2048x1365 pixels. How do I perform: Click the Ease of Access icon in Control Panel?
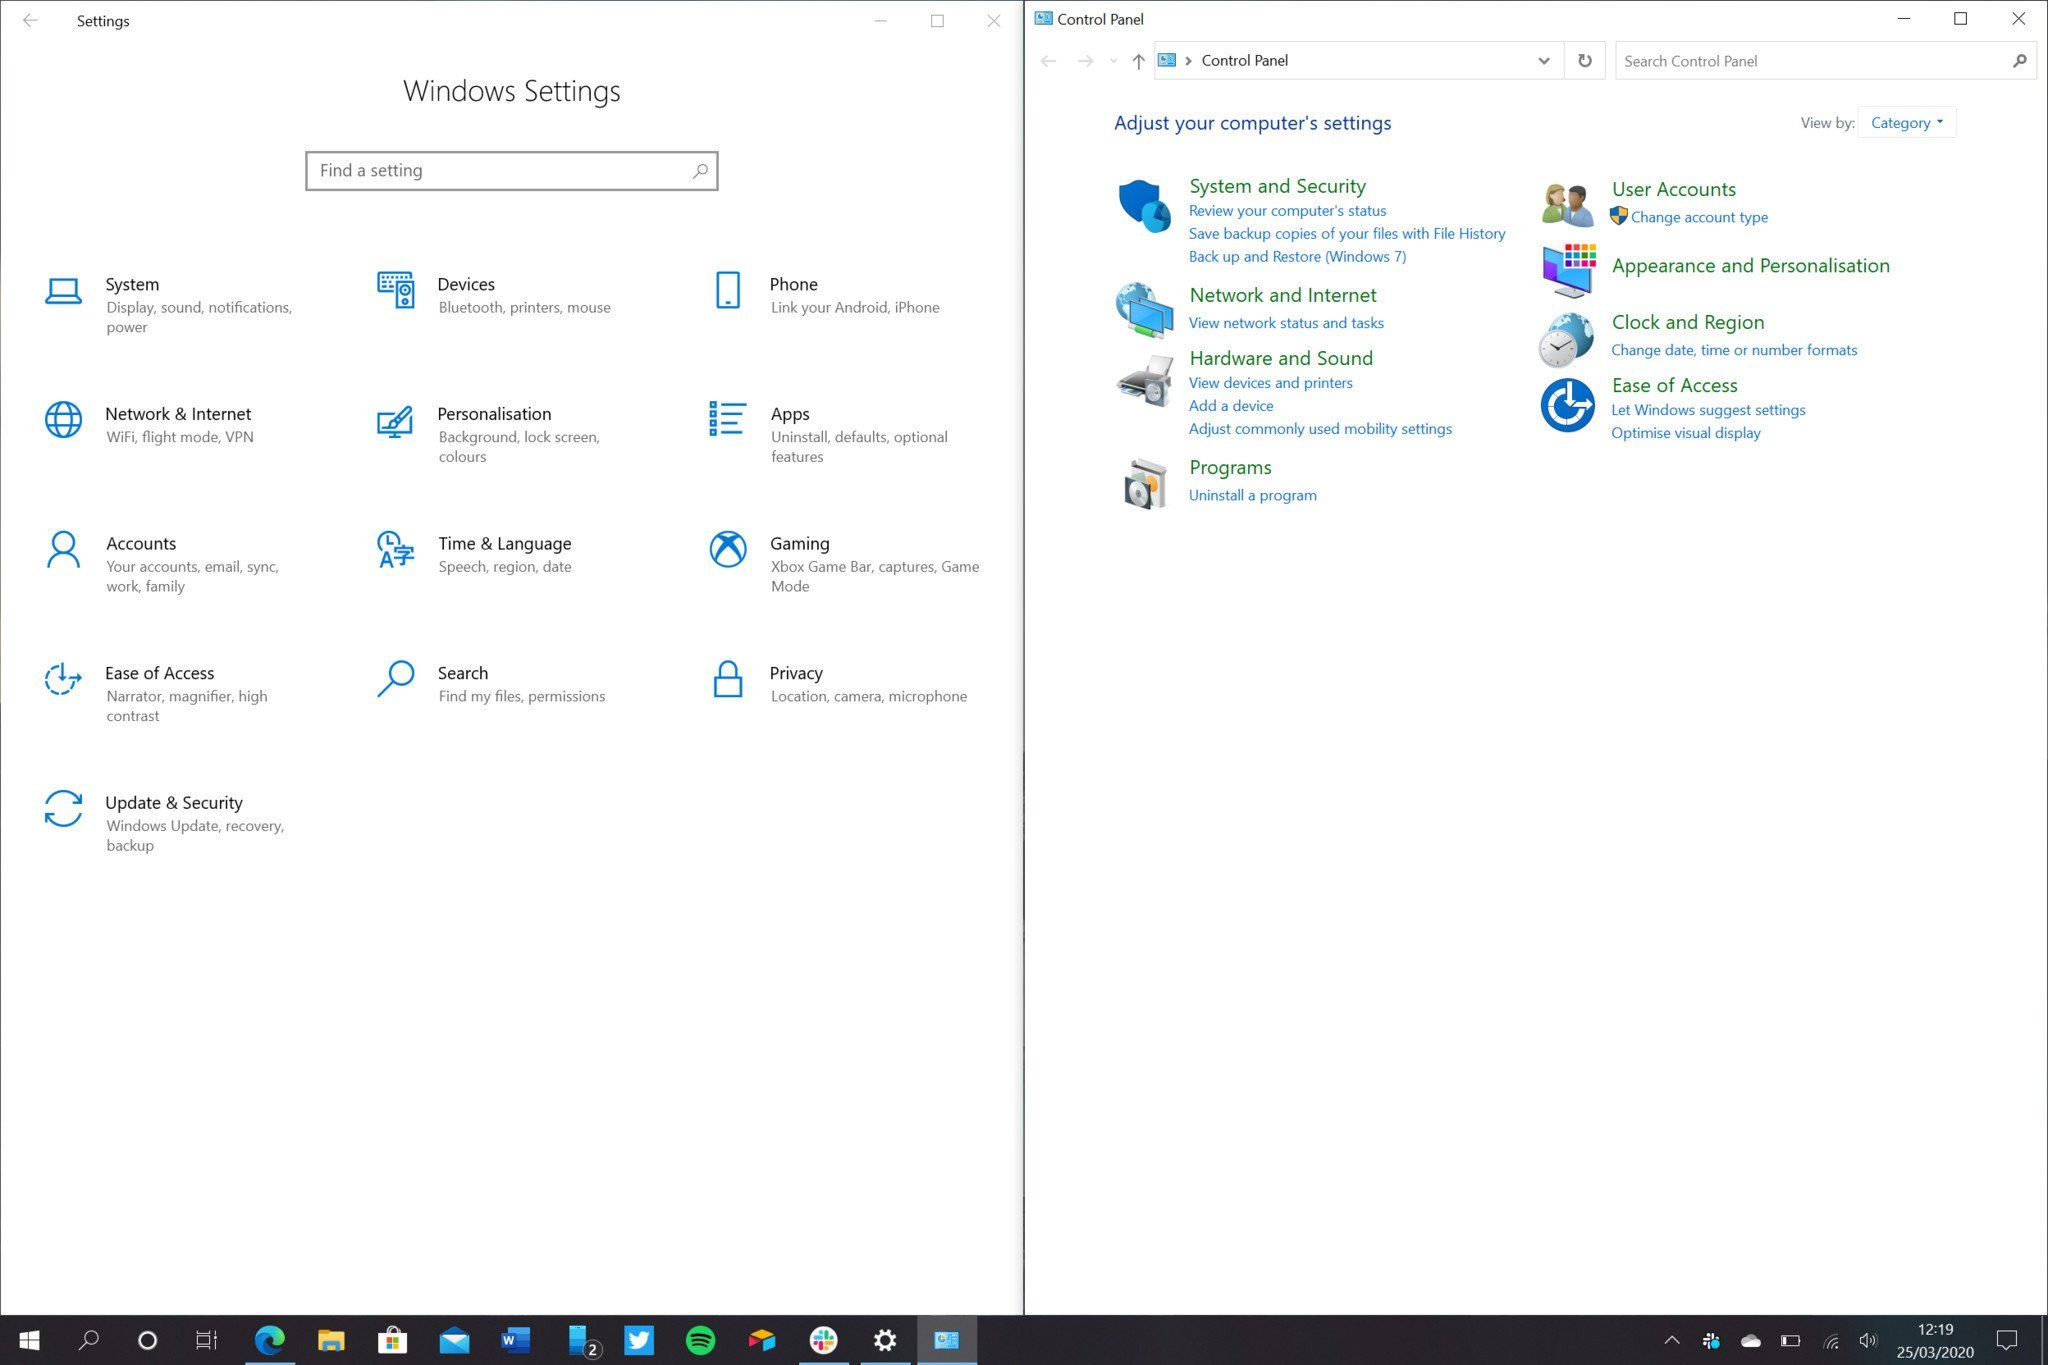(1567, 406)
